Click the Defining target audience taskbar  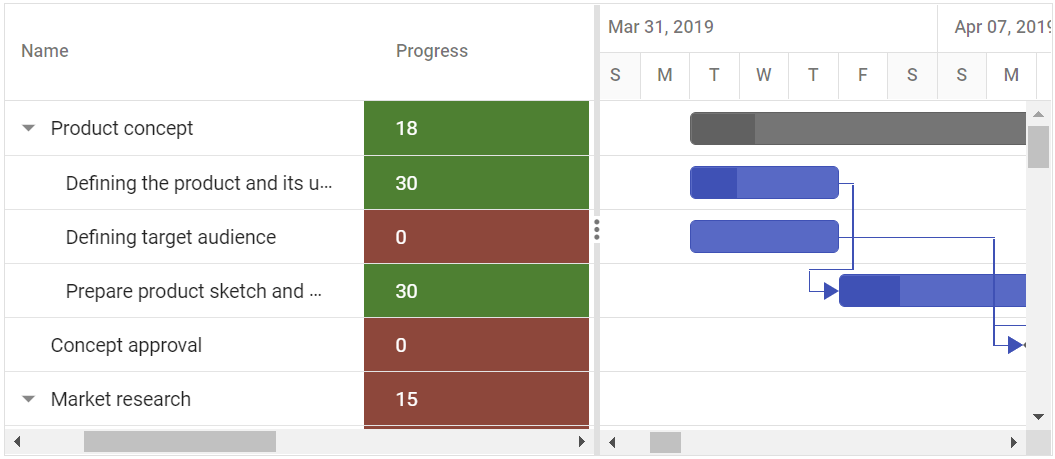764,237
